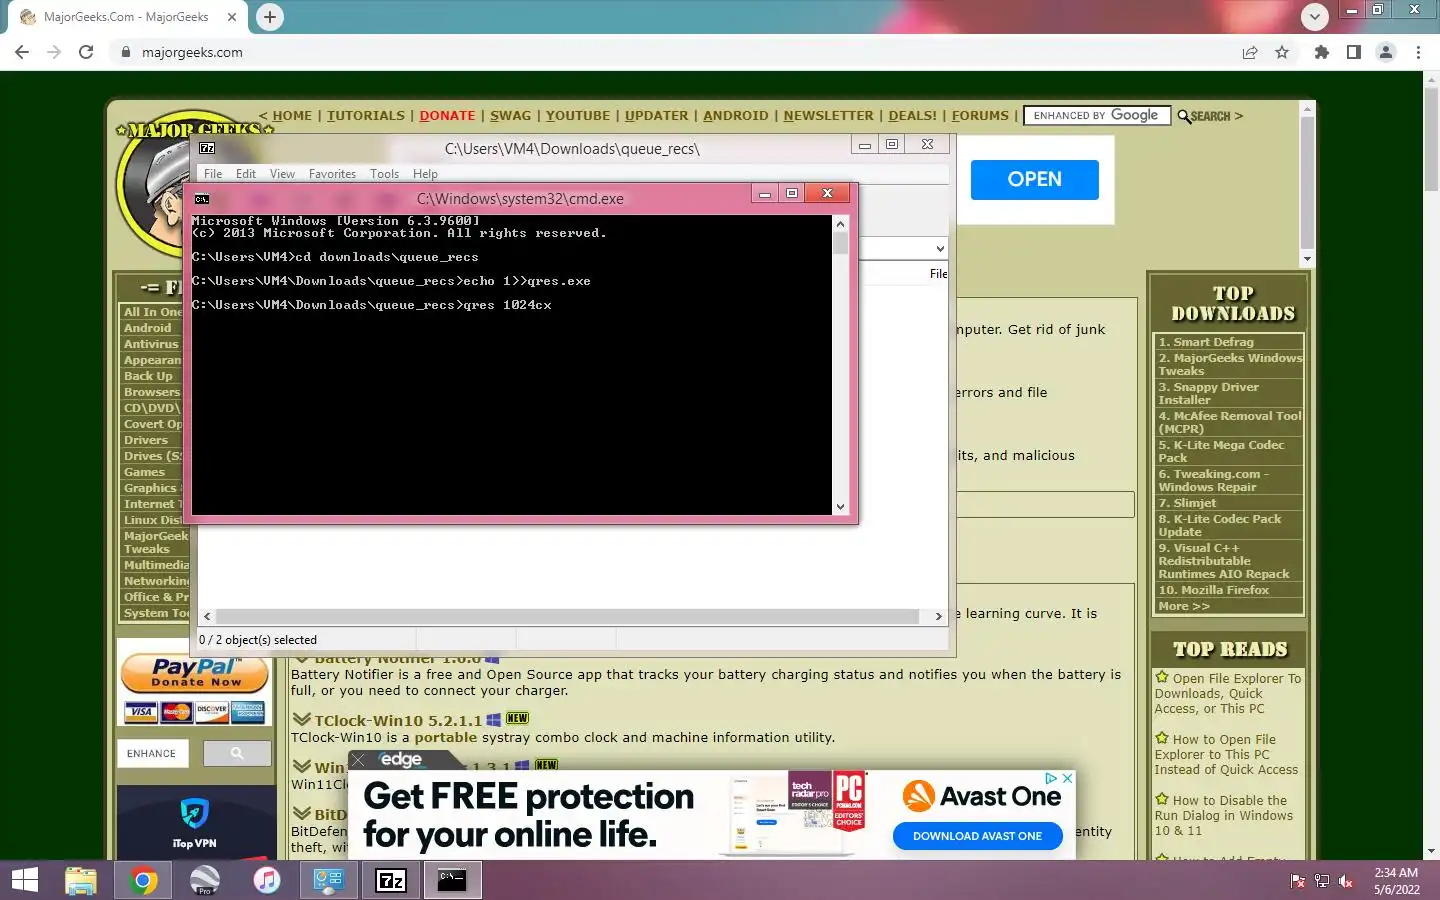Open the Chrome profile avatar
The height and width of the screenshot is (900, 1440).
click(x=1386, y=52)
